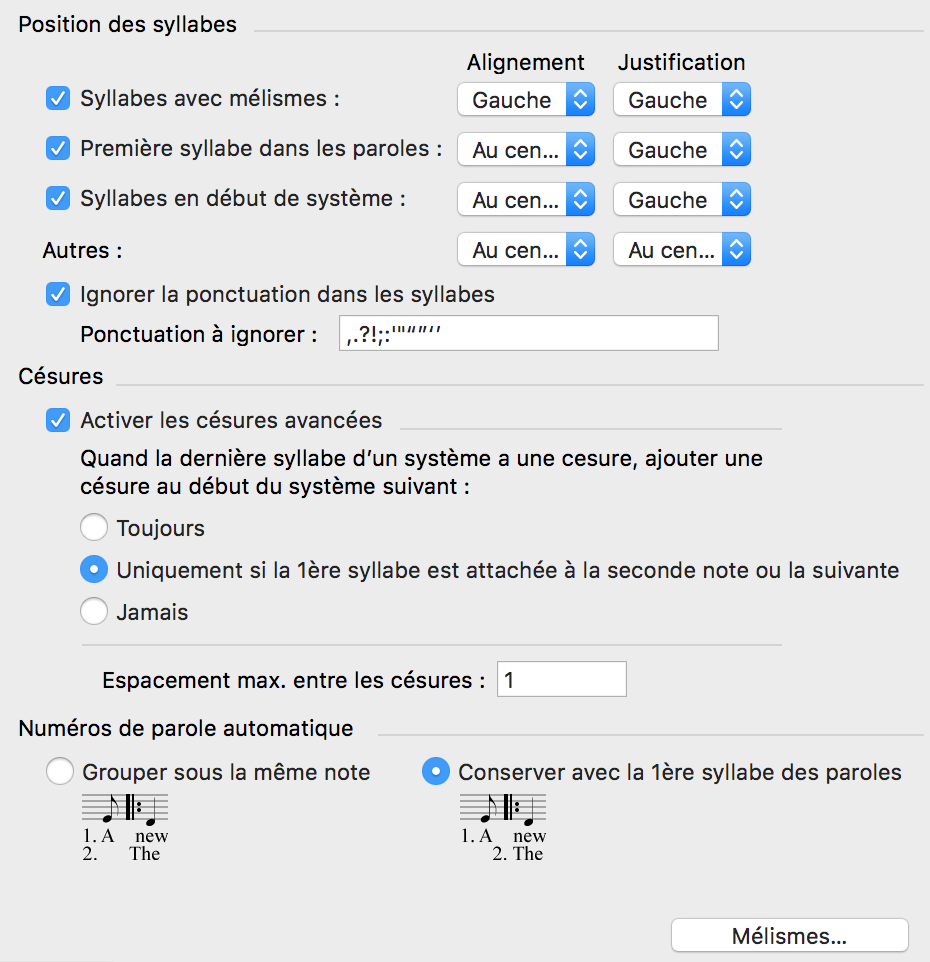Toggle Syllabes en début de système checkbox
This screenshot has height=962, width=930.
pyautogui.click(x=58, y=198)
